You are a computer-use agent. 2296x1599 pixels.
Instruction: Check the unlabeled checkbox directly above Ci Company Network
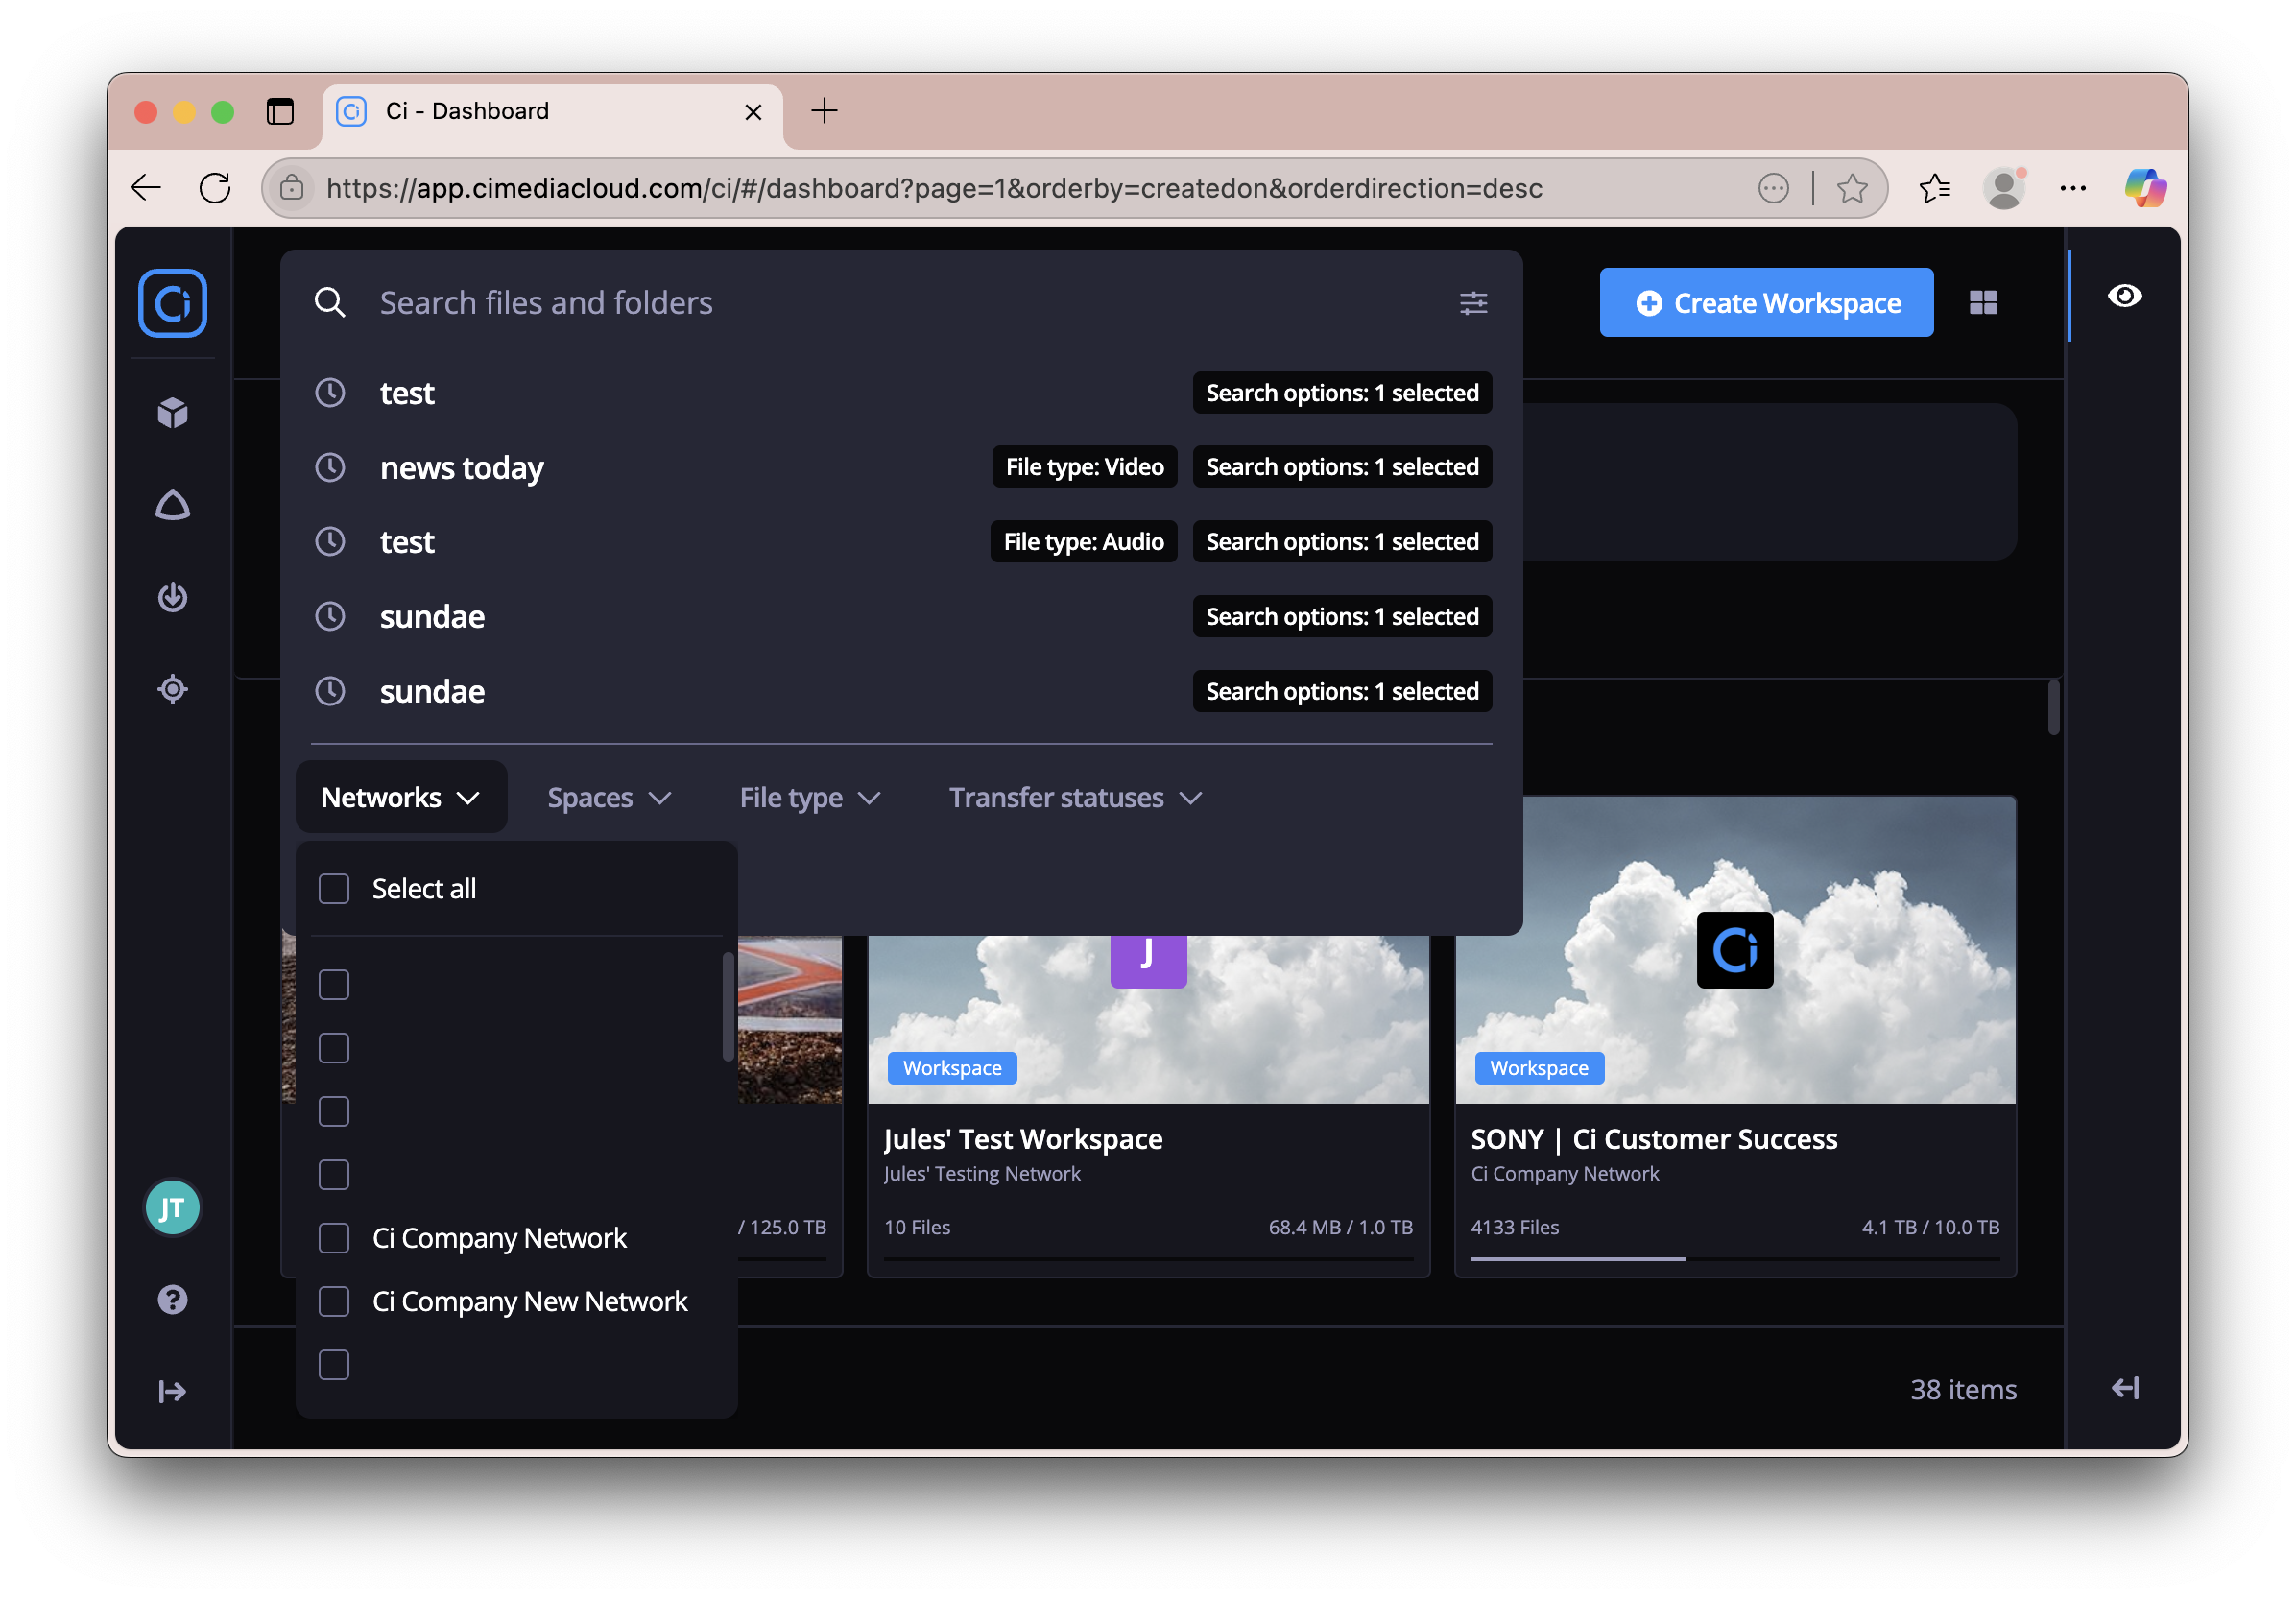pyautogui.click(x=334, y=1175)
